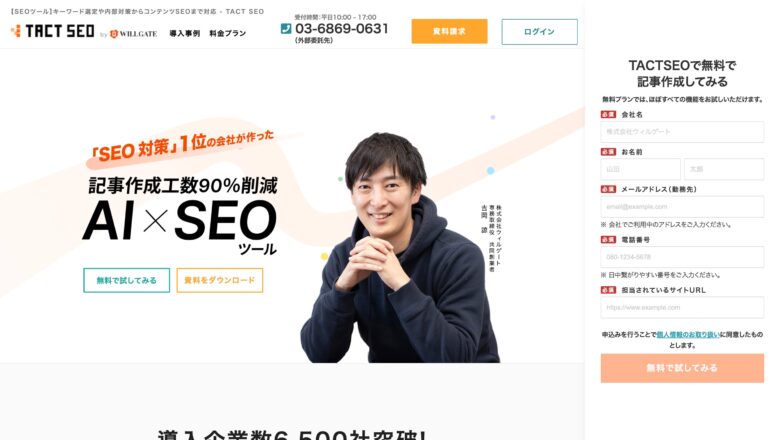Viewport: 780px width, 440px height.
Task: Click the Willgate logo in header
Action: point(133,34)
